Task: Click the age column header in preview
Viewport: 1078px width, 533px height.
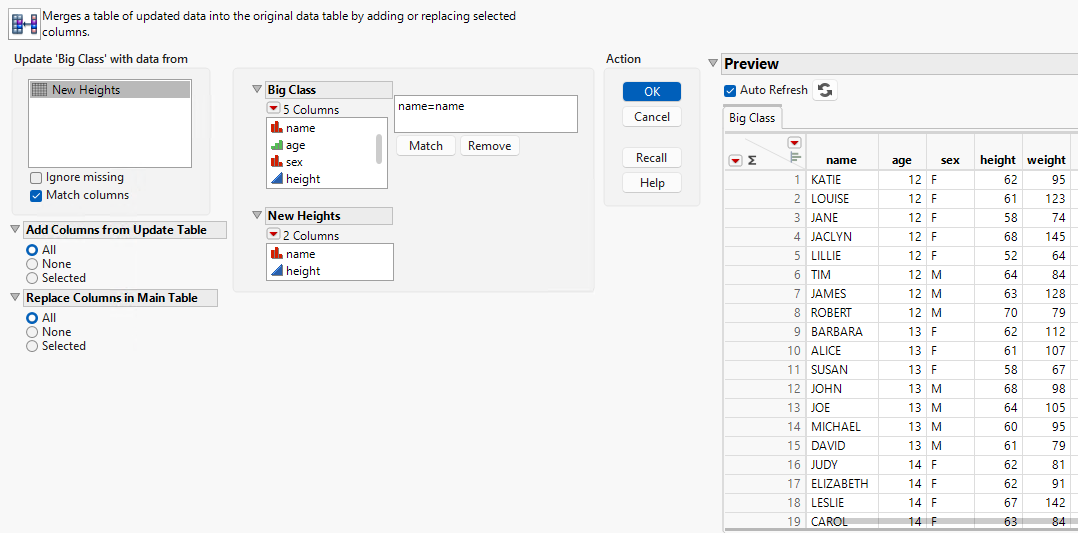Action: pyautogui.click(x=902, y=160)
